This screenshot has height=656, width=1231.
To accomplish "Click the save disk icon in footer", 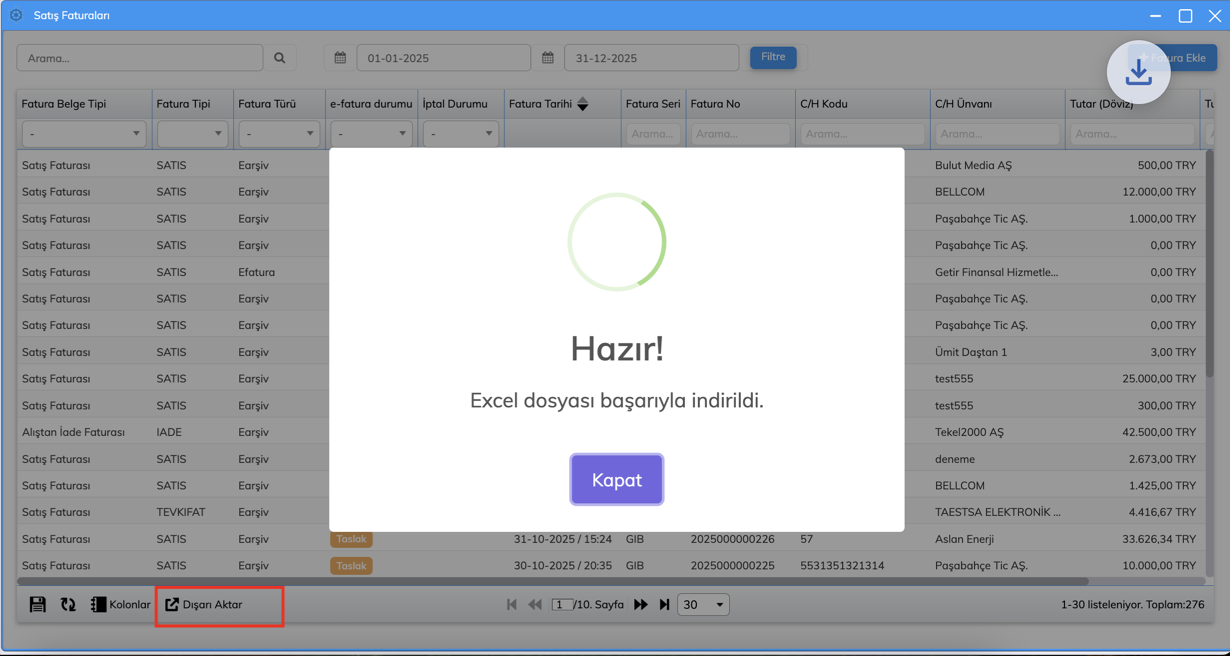I will click(x=38, y=605).
